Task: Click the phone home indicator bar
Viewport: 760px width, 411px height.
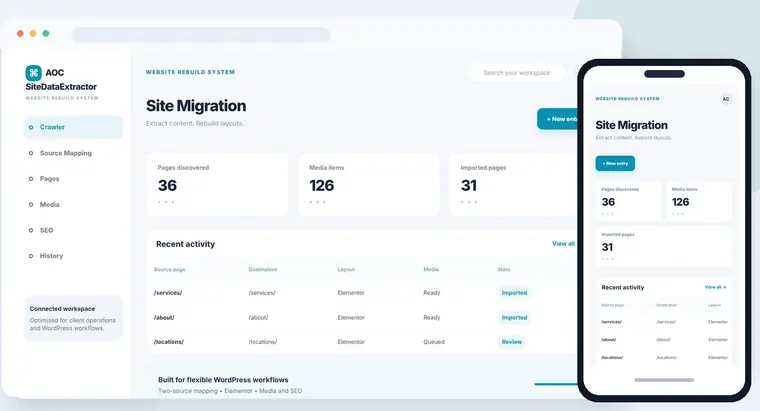Action: (x=664, y=380)
